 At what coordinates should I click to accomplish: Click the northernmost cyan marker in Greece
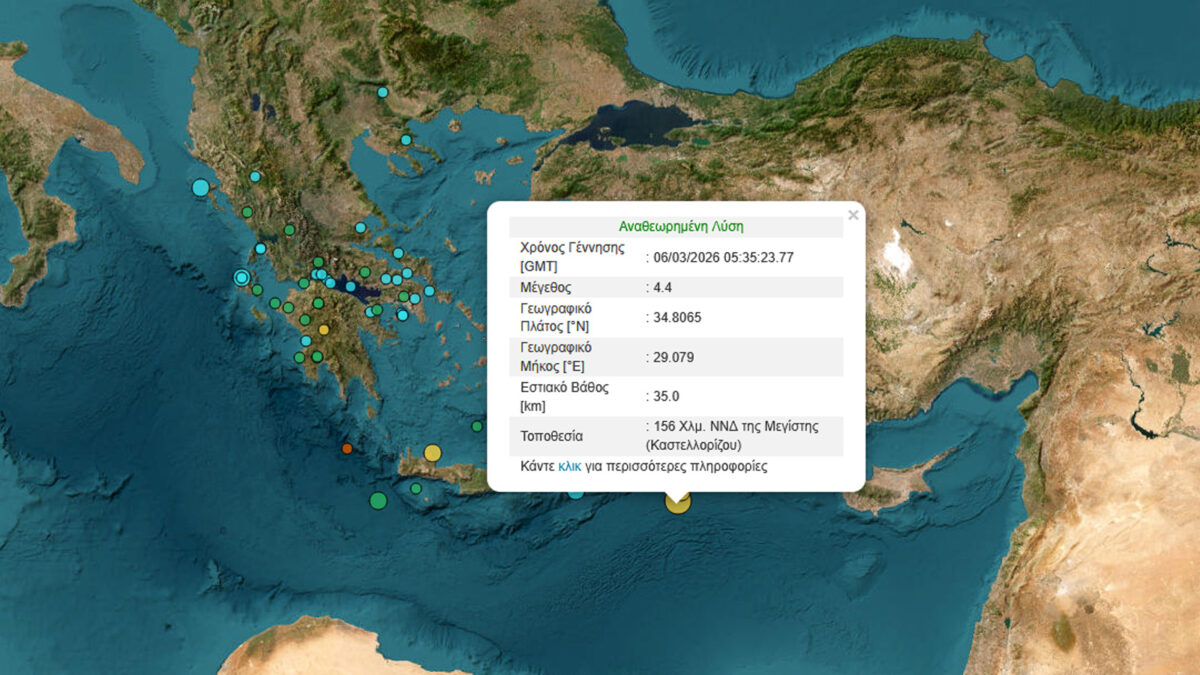tap(382, 92)
